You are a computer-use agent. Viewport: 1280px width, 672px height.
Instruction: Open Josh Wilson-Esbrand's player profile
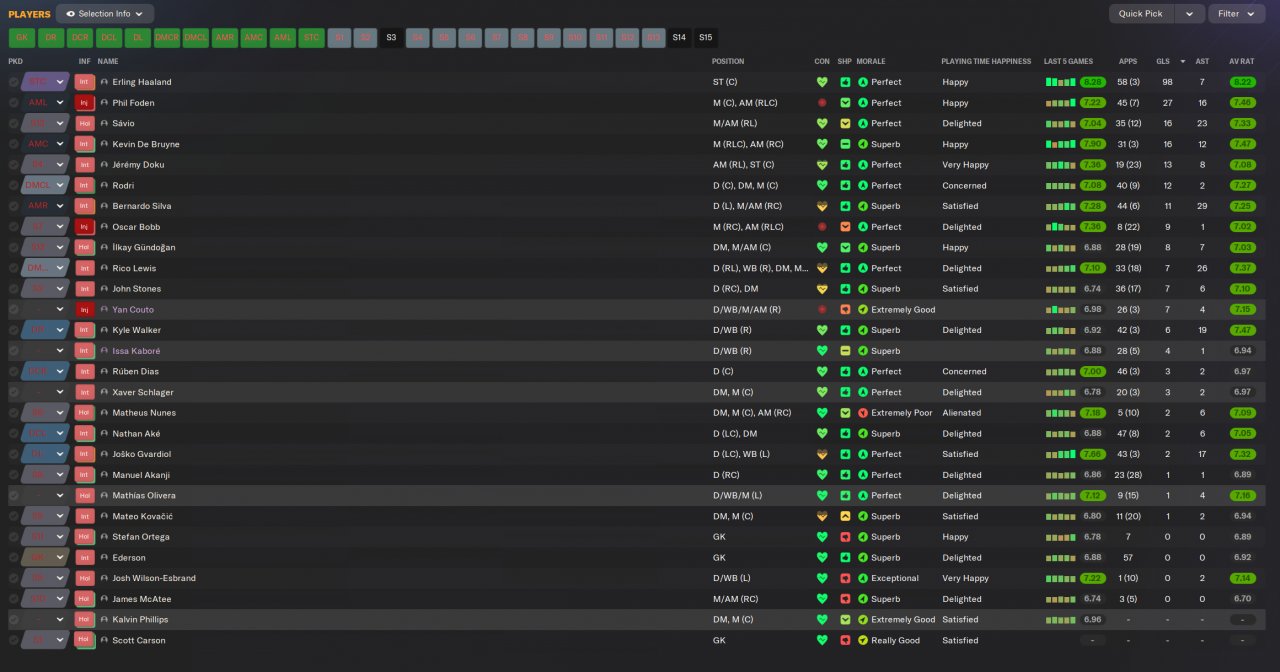pyautogui.click(x=154, y=578)
